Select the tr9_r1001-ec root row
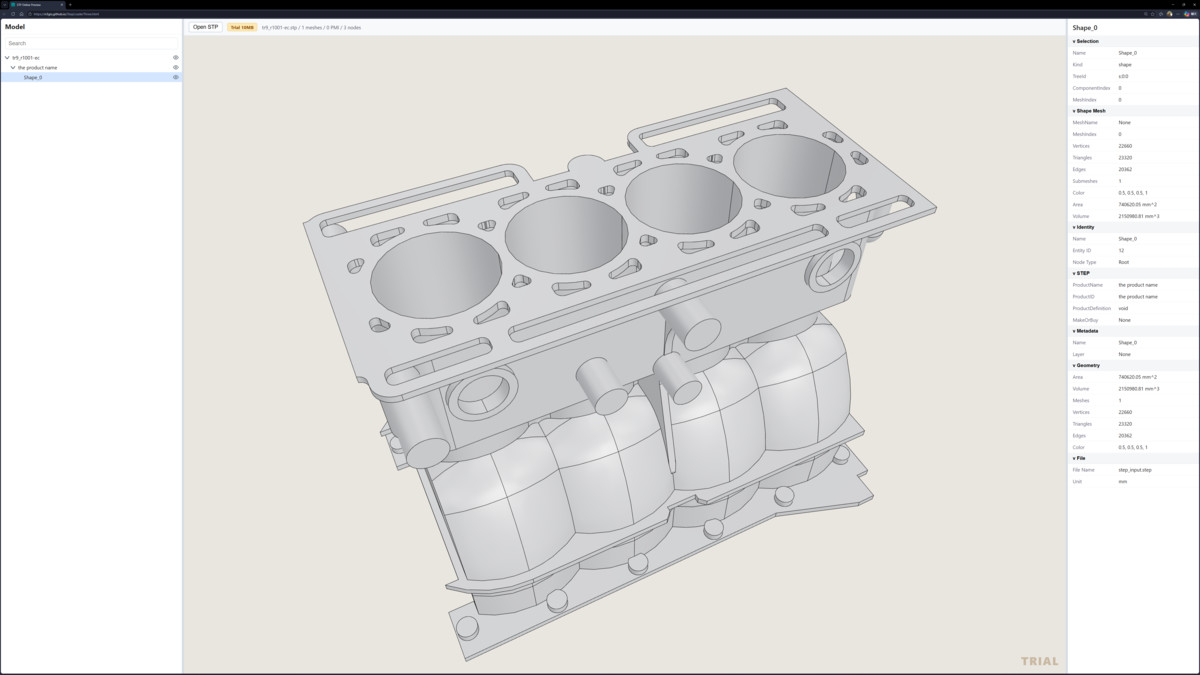This screenshot has height=675, width=1200. pyautogui.click(x=91, y=57)
